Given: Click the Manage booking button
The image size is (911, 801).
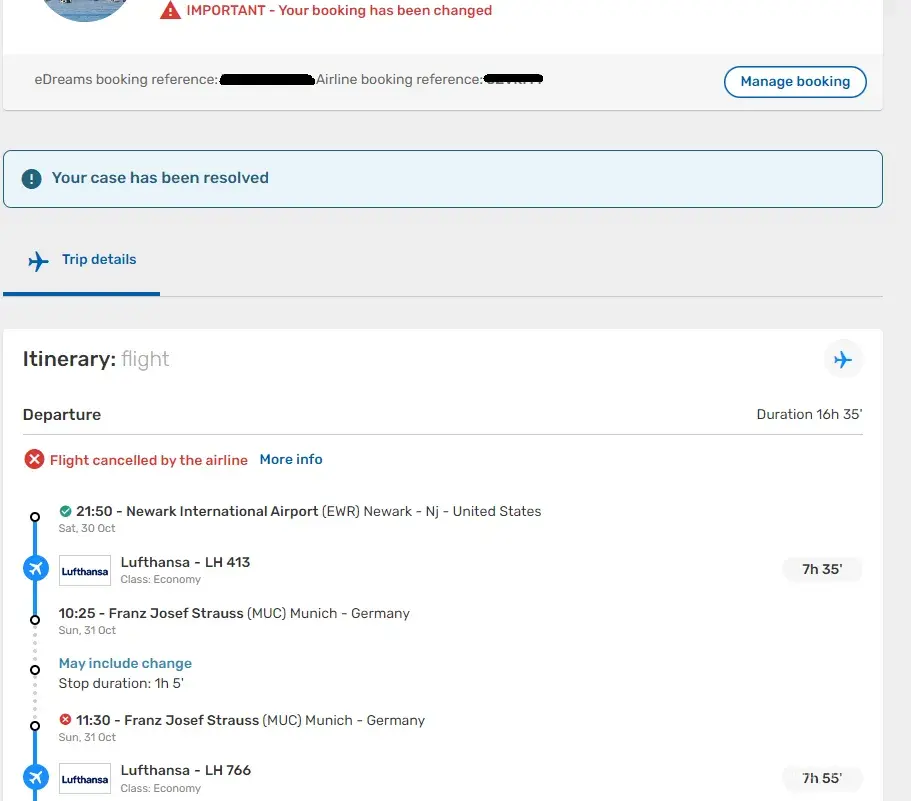Looking at the screenshot, I should 795,82.
